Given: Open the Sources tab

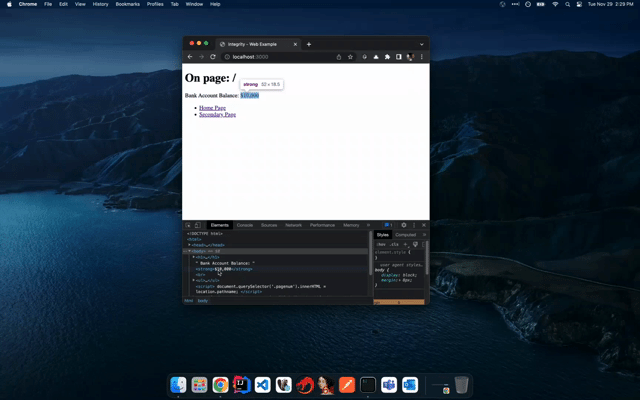Looking at the screenshot, I should [x=269, y=225].
